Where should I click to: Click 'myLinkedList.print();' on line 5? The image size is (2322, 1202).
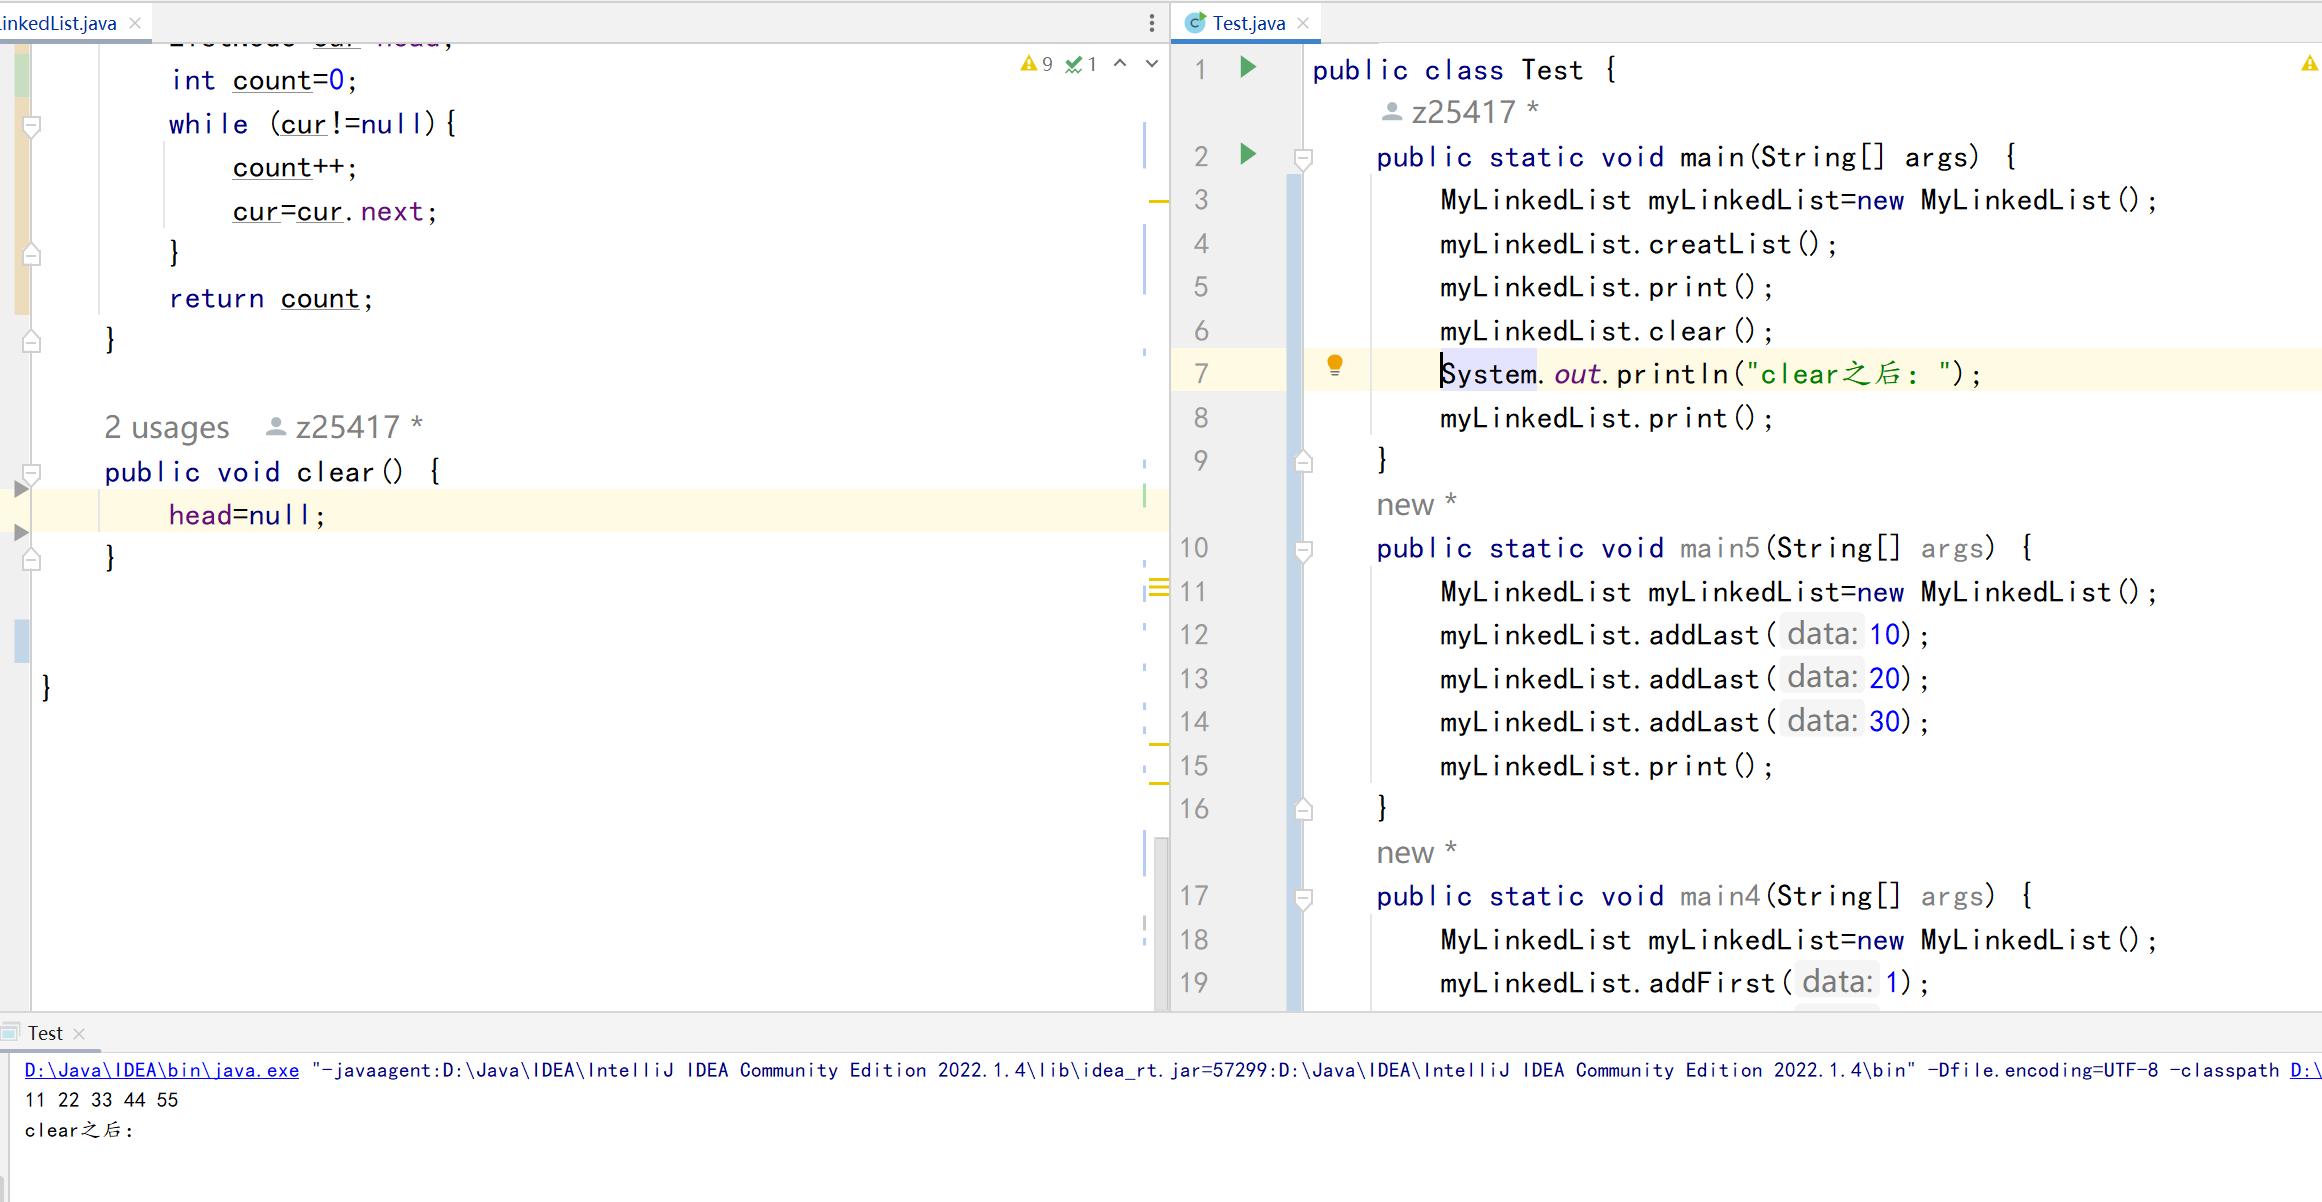click(1606, 287)
